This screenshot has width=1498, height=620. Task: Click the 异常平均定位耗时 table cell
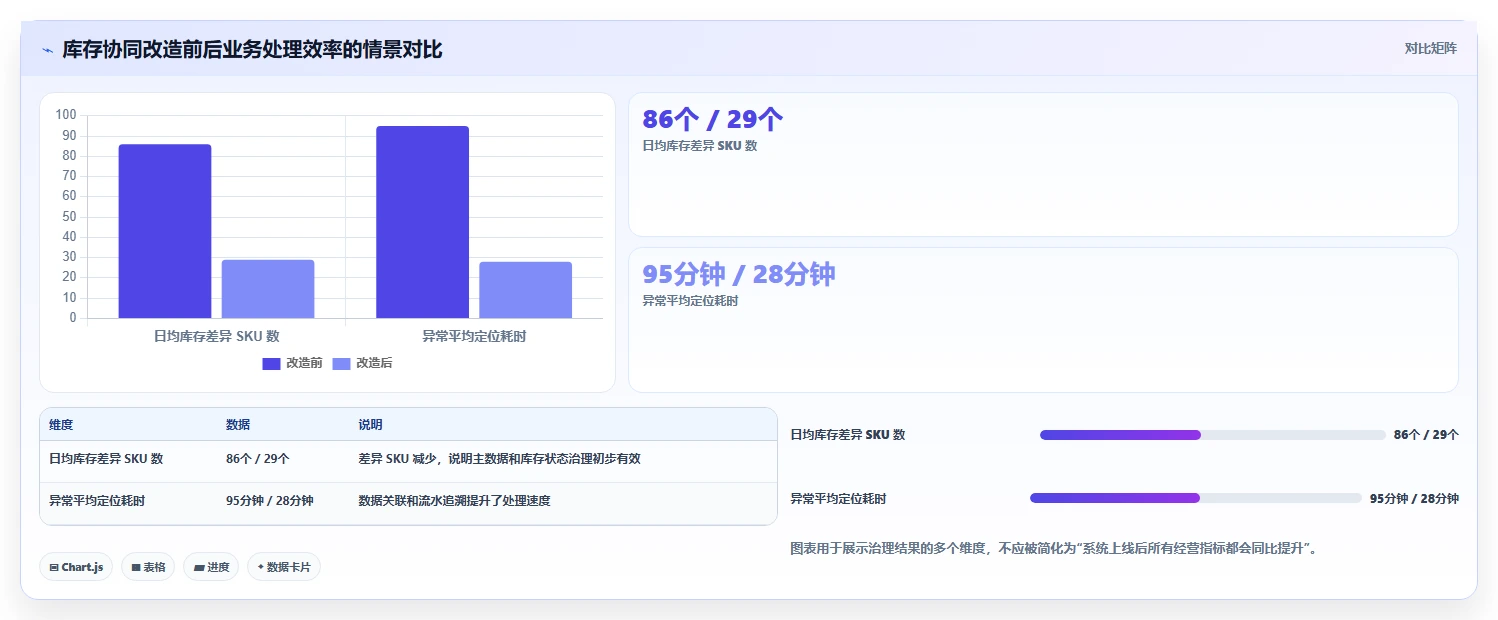coord(97,501)
